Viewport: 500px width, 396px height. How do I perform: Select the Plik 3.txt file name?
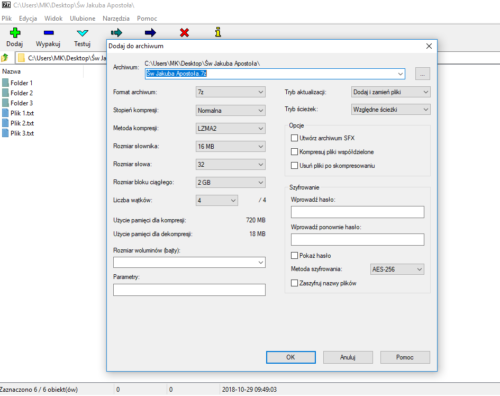click(x=22, y=133)
